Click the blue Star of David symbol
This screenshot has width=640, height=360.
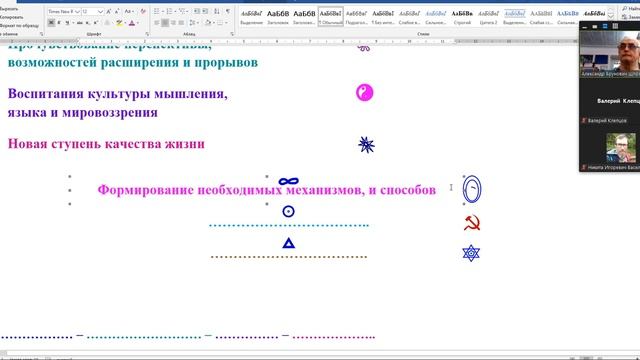[x=471, y=253]
